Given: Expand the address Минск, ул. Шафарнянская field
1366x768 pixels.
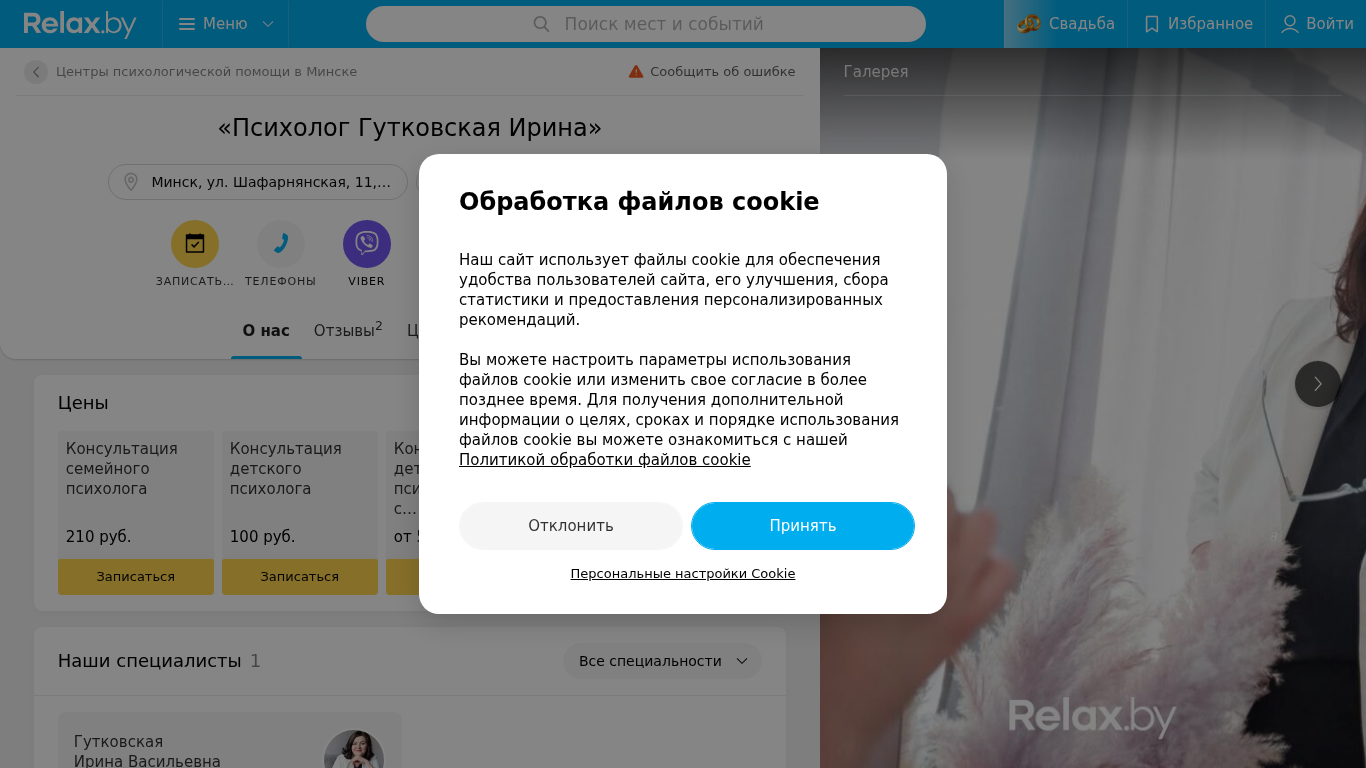Looking at the screenshot, I should point(258,182).
